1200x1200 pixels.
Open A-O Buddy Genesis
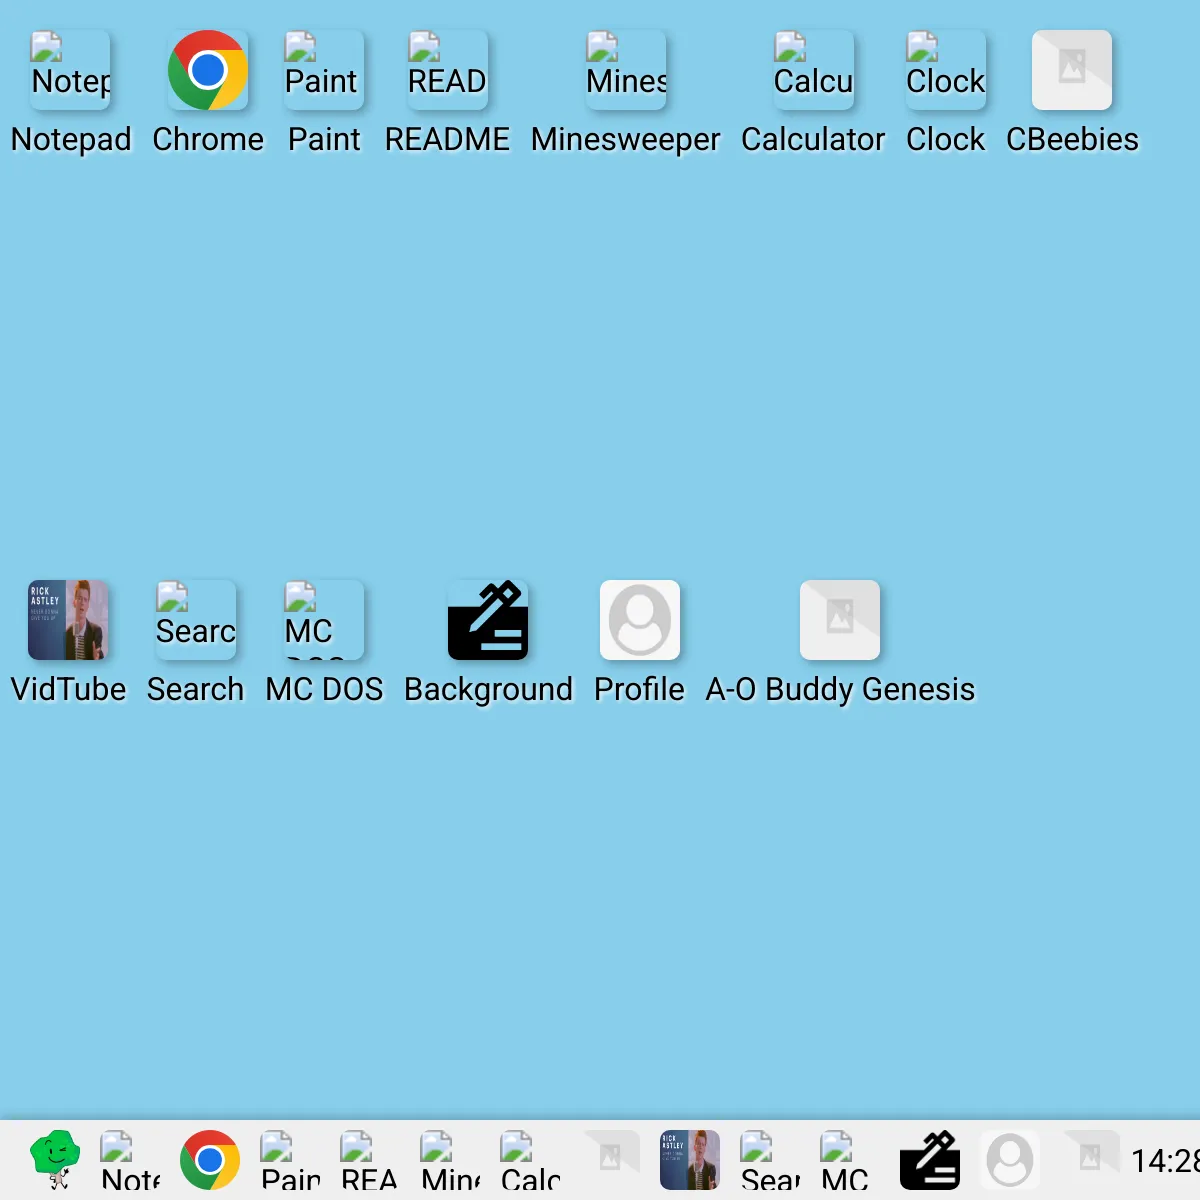[839, 619]
